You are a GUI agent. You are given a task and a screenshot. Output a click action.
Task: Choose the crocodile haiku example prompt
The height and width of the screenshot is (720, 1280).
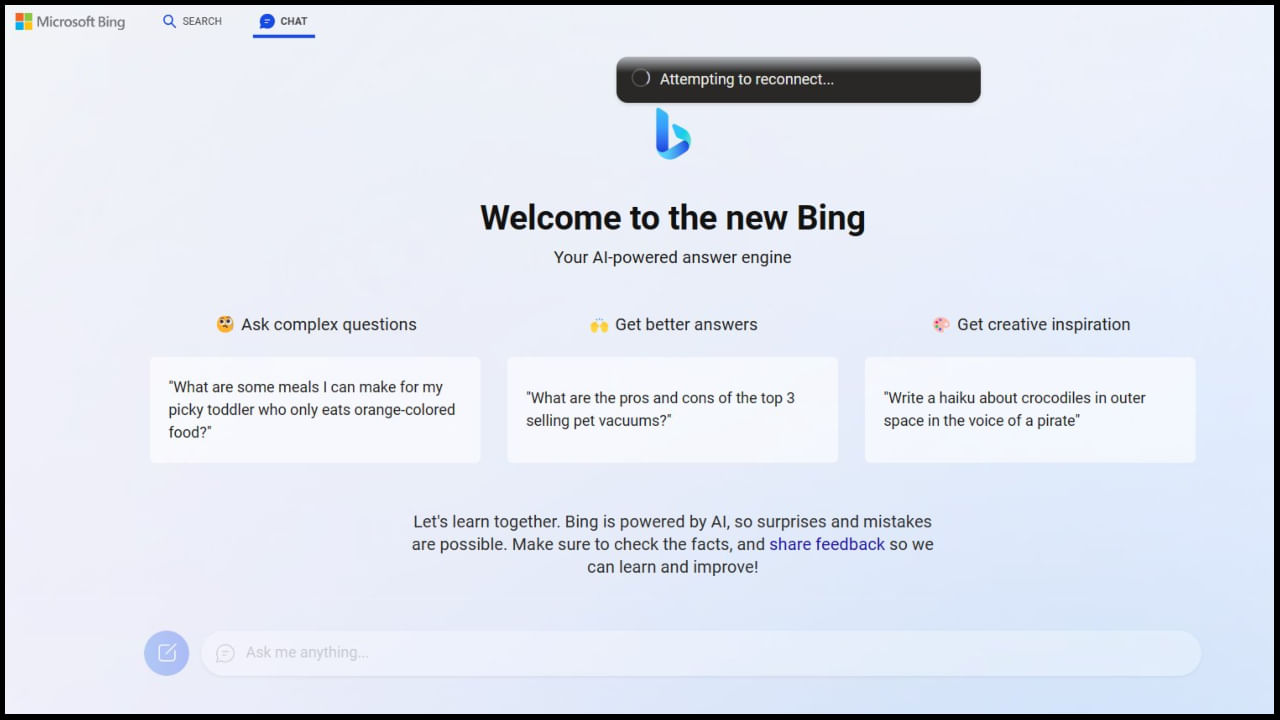click(x=1030, y=410)
